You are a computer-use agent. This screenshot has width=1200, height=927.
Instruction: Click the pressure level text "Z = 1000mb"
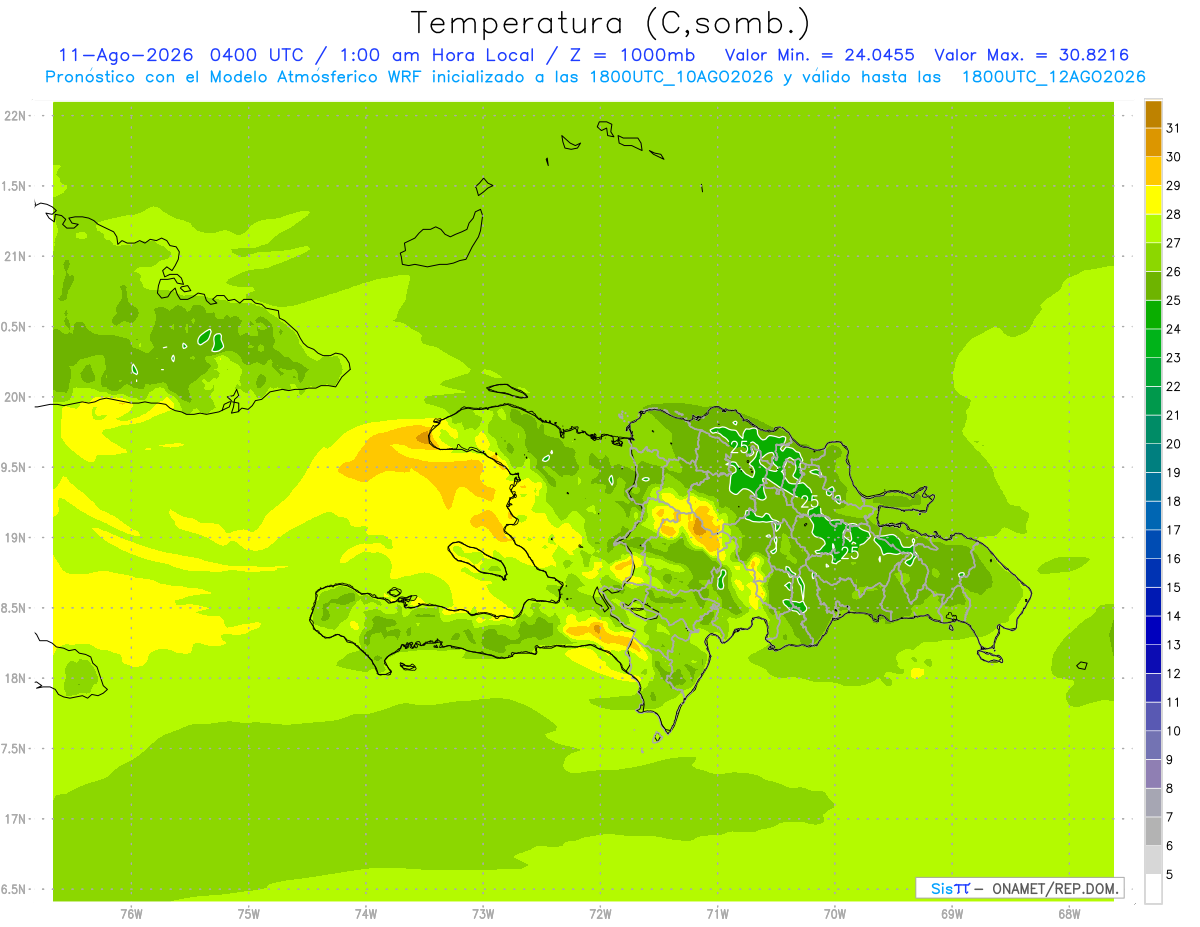(x=633, y=55)
